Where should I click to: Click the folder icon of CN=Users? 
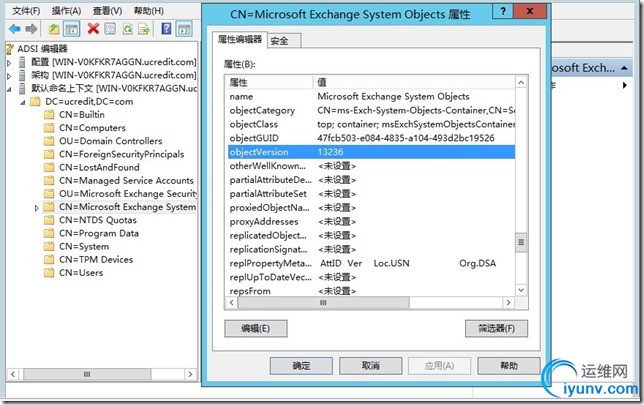49,272
